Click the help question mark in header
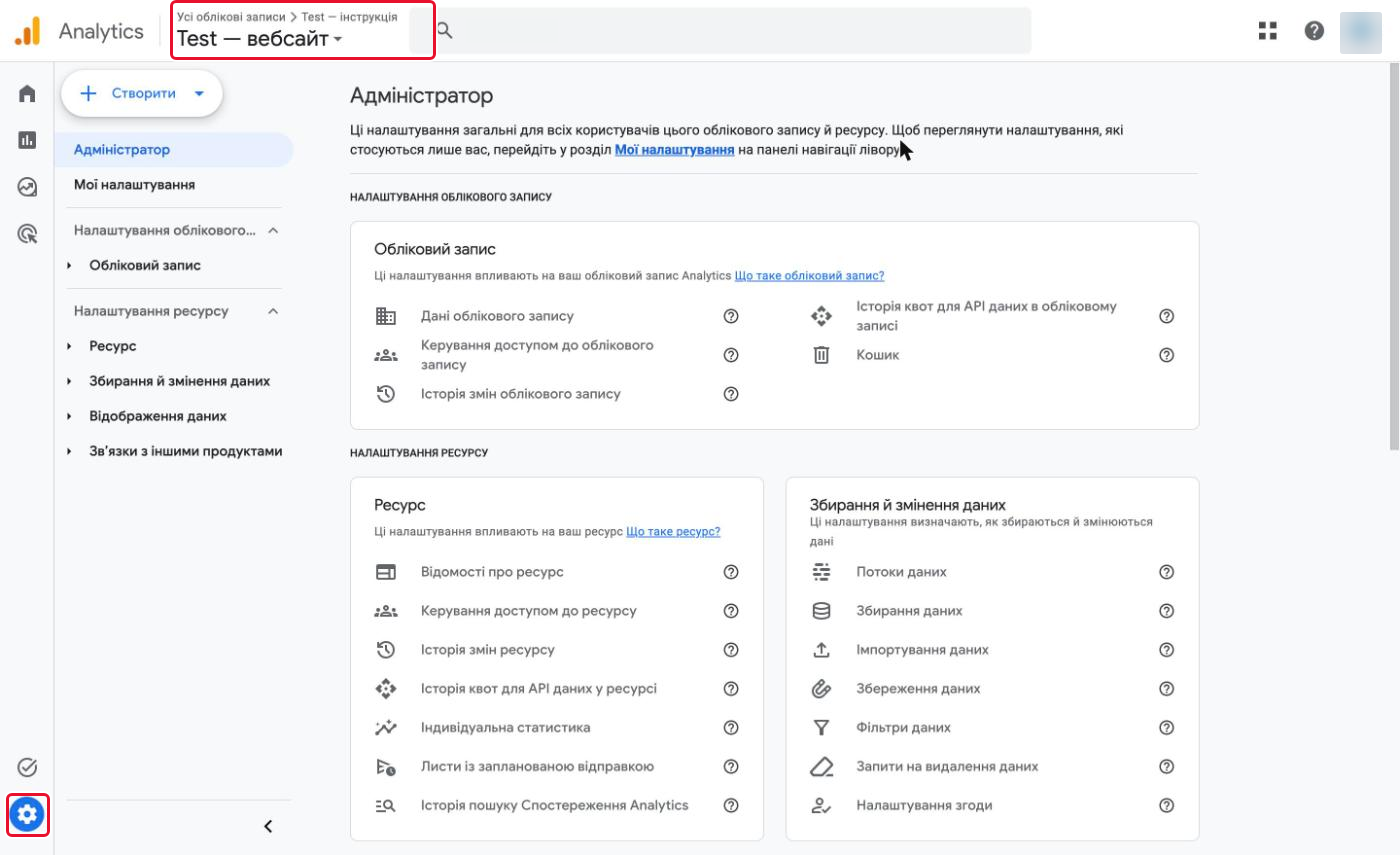Viewport: 1400px width, 855px height. [x=1314, y=31]
